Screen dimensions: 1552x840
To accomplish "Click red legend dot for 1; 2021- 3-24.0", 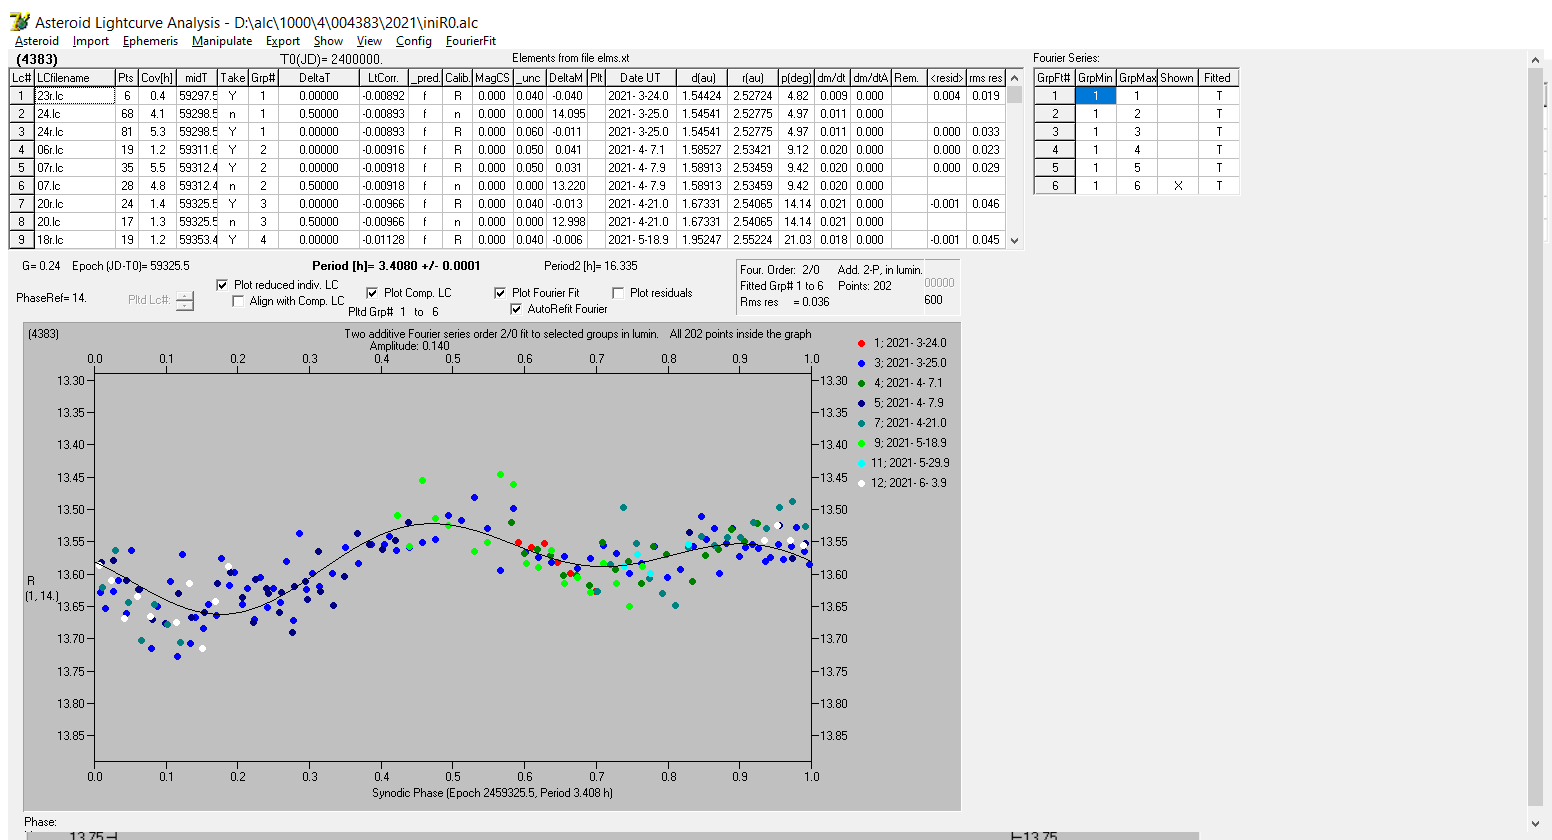I will click(x=862, y=343).
